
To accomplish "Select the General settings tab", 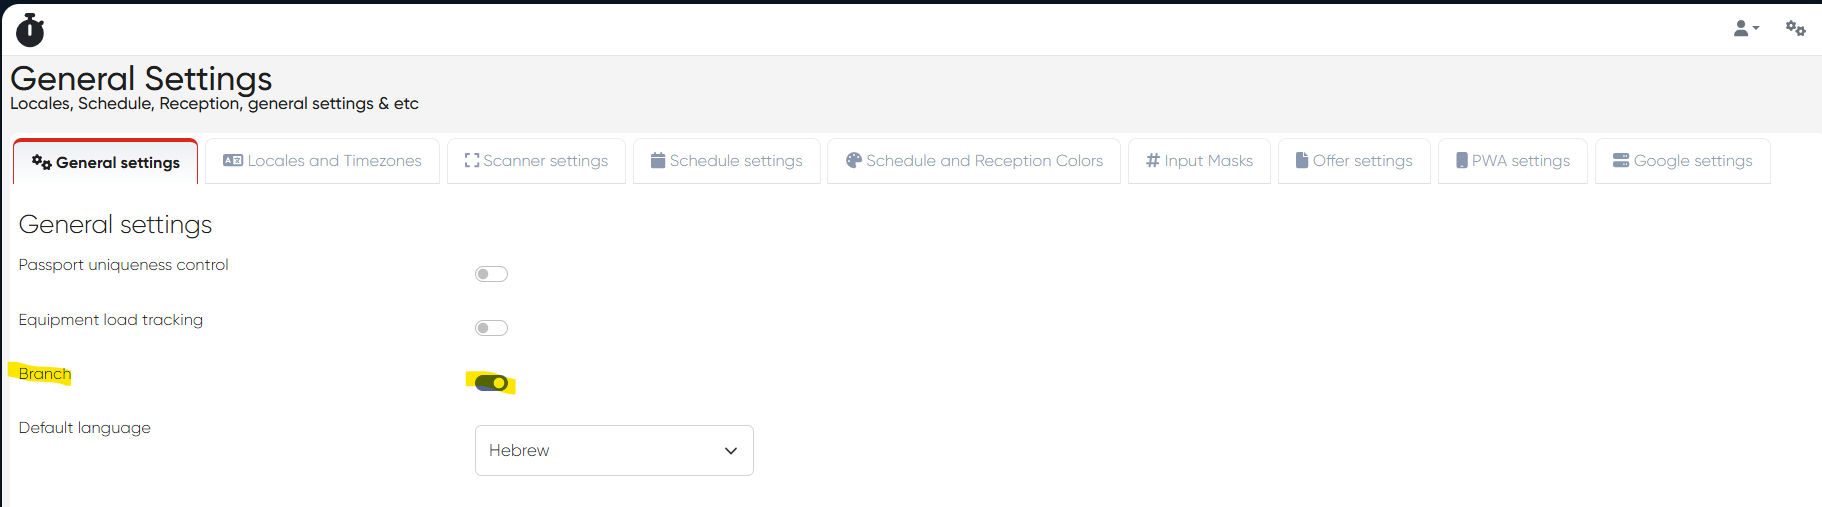I will pos(106,162).
